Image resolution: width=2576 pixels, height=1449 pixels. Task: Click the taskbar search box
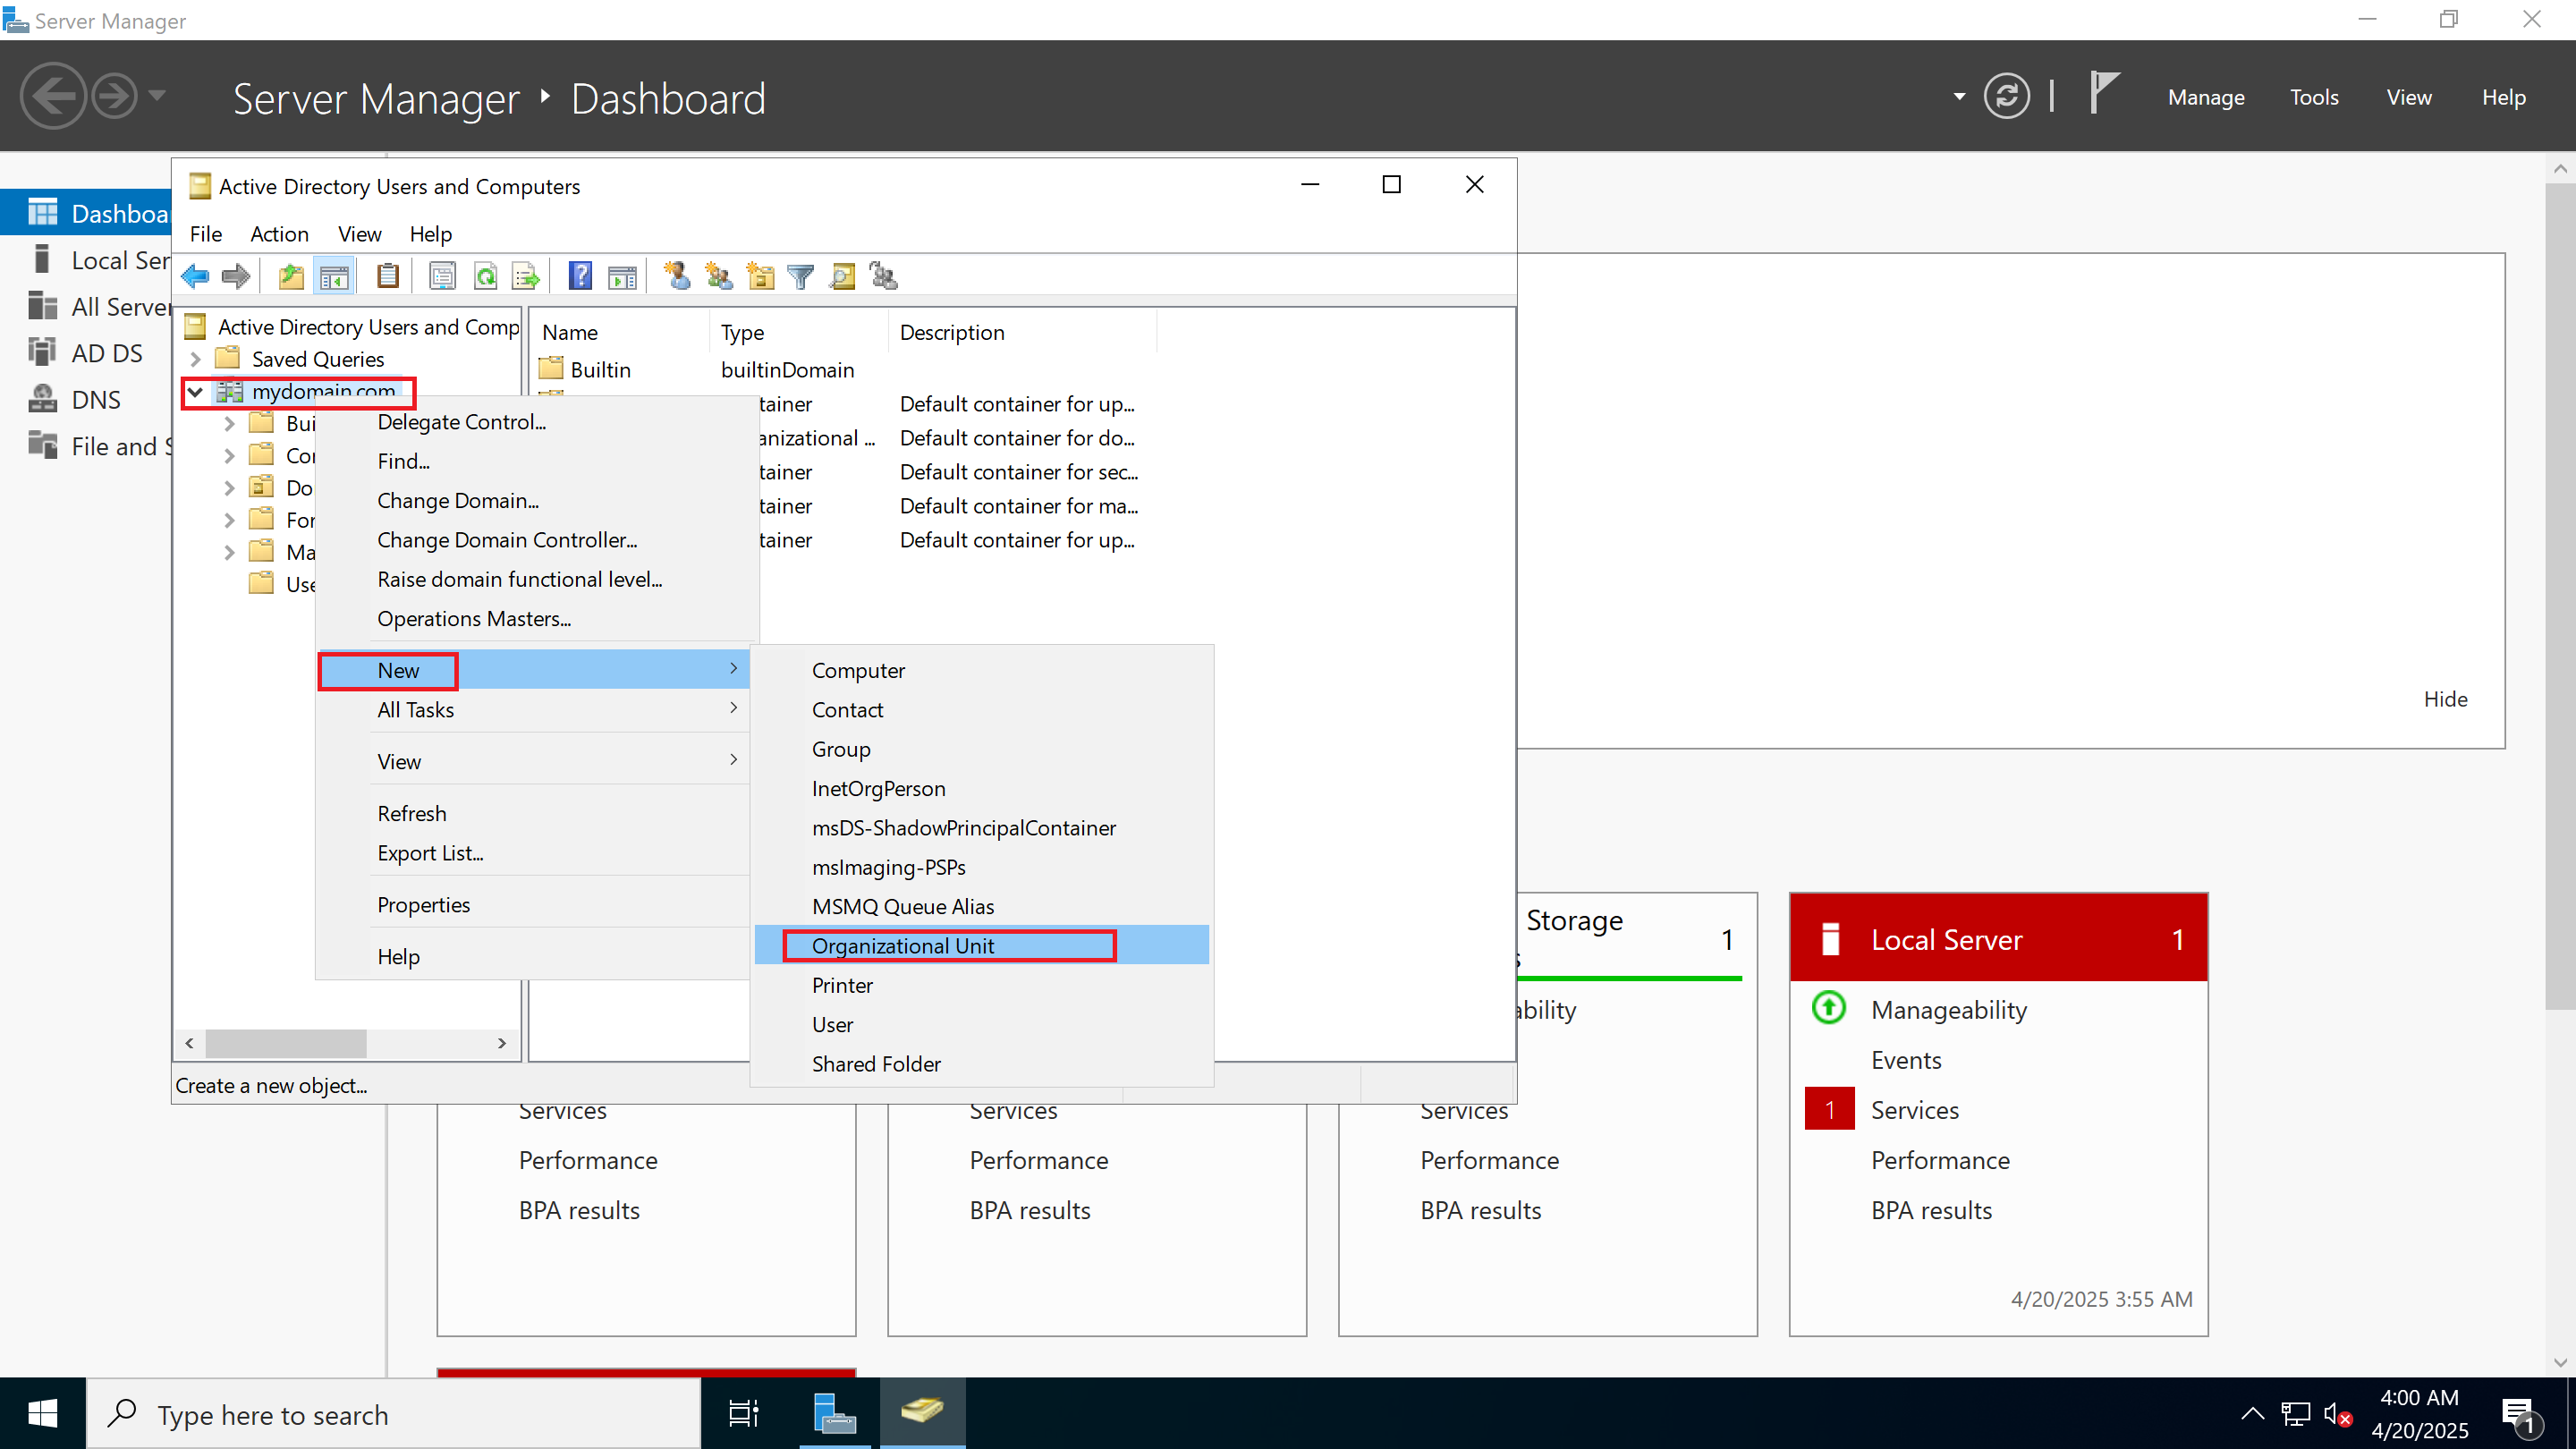point(393,1414)
